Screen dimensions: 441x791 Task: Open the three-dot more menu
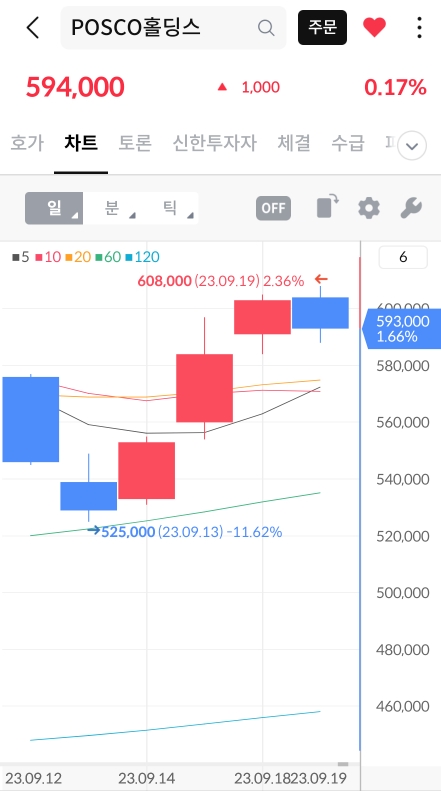point(419,28)
